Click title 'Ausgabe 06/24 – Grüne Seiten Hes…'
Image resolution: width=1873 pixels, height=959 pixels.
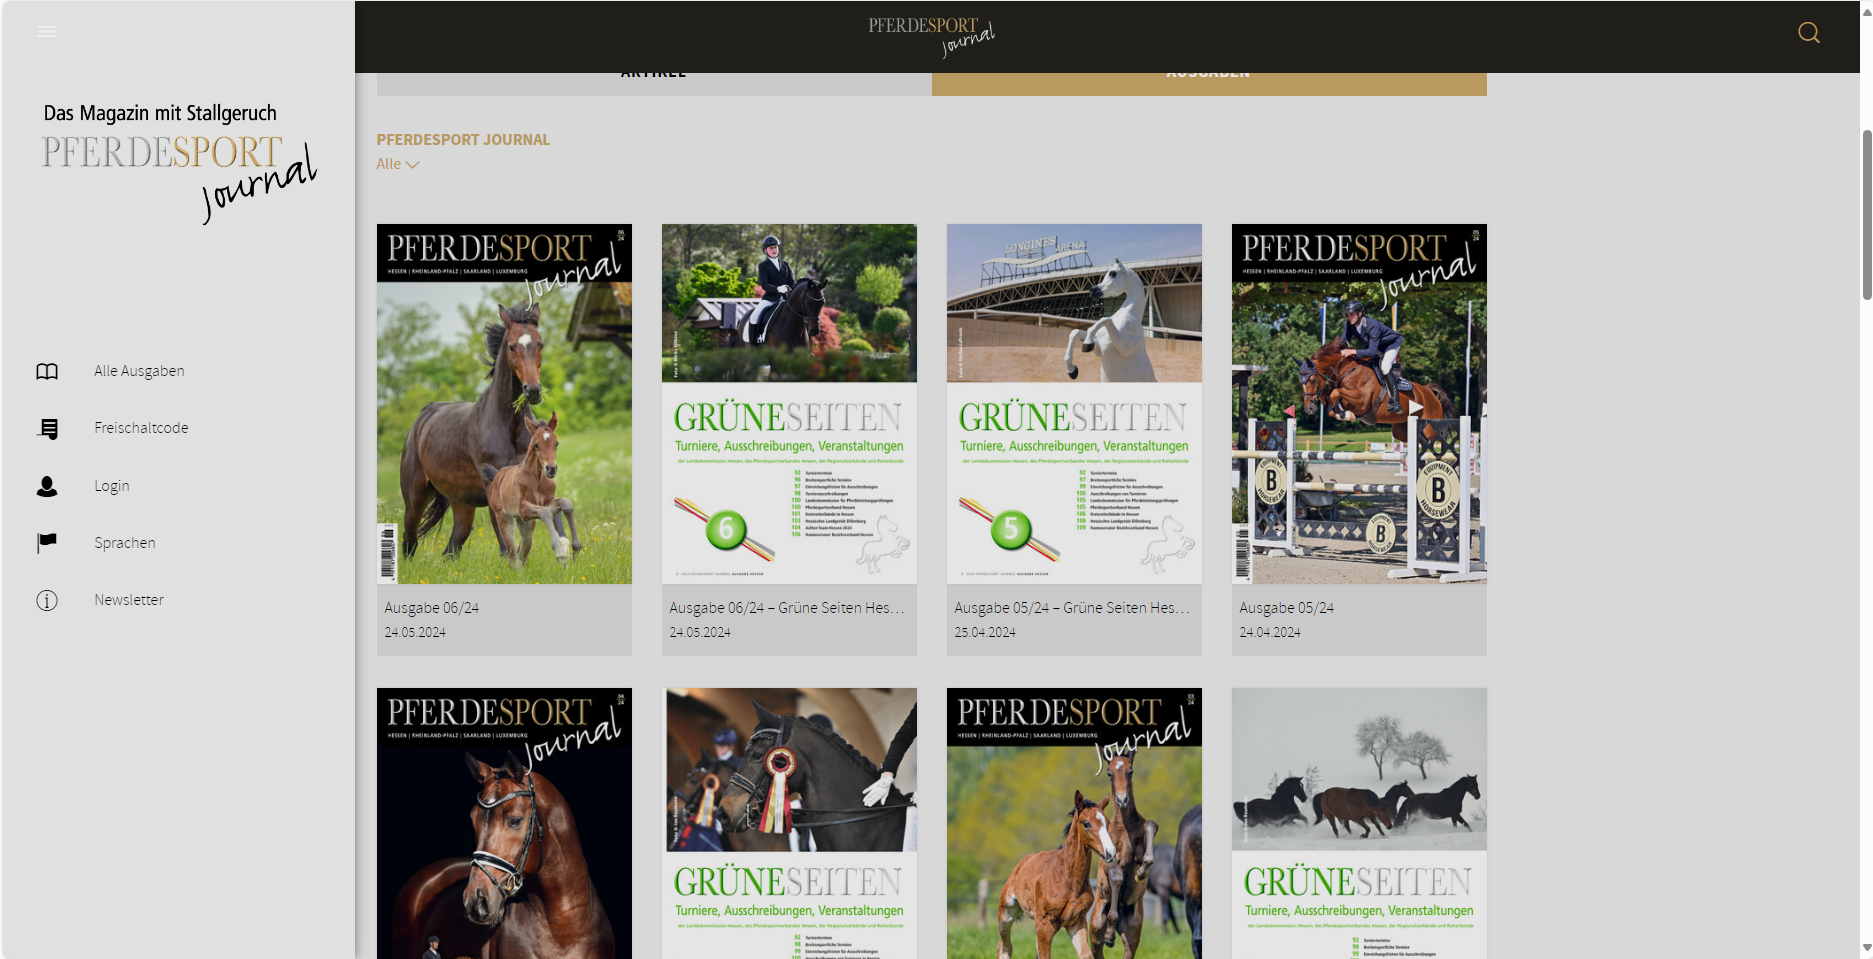pyautogui.click(x=787, y=608)
